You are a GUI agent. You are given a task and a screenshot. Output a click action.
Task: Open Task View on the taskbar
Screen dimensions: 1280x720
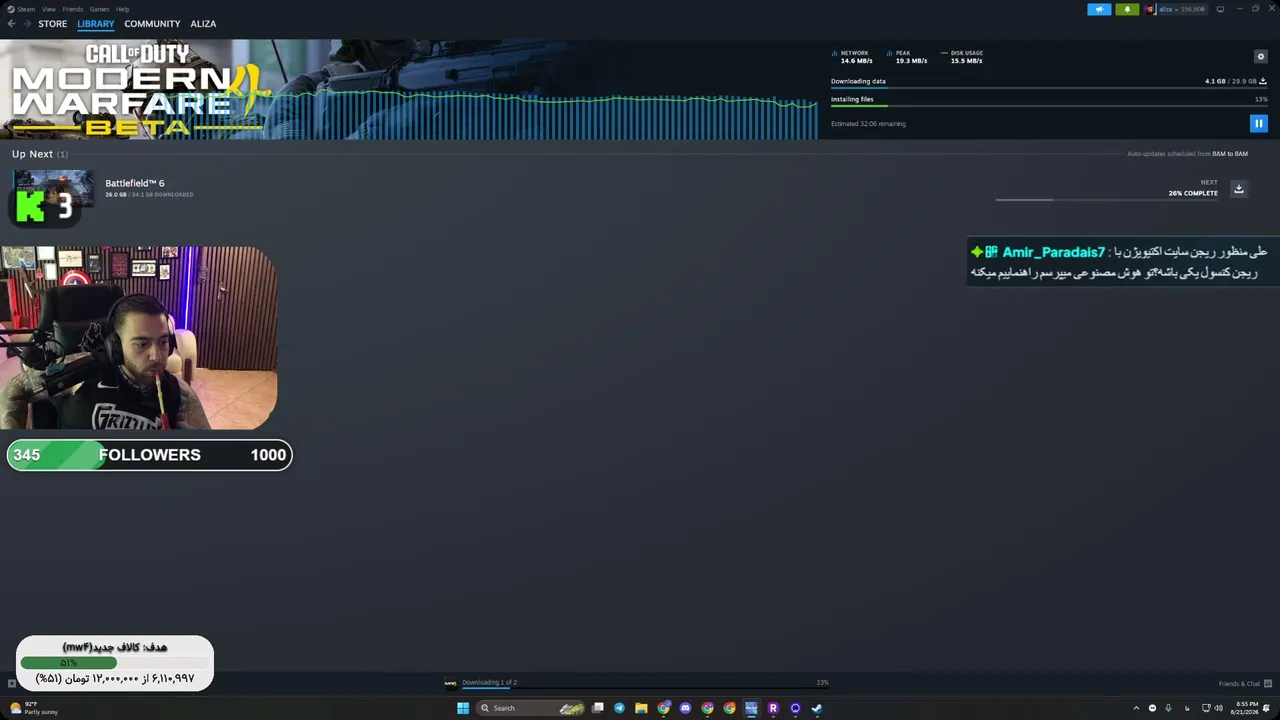[x=598, y=708]
